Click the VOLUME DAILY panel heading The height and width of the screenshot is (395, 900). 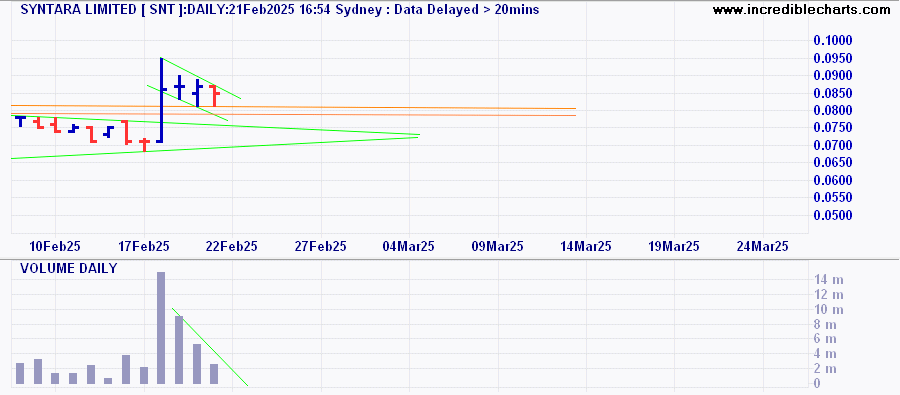click(x=68, y=268)
